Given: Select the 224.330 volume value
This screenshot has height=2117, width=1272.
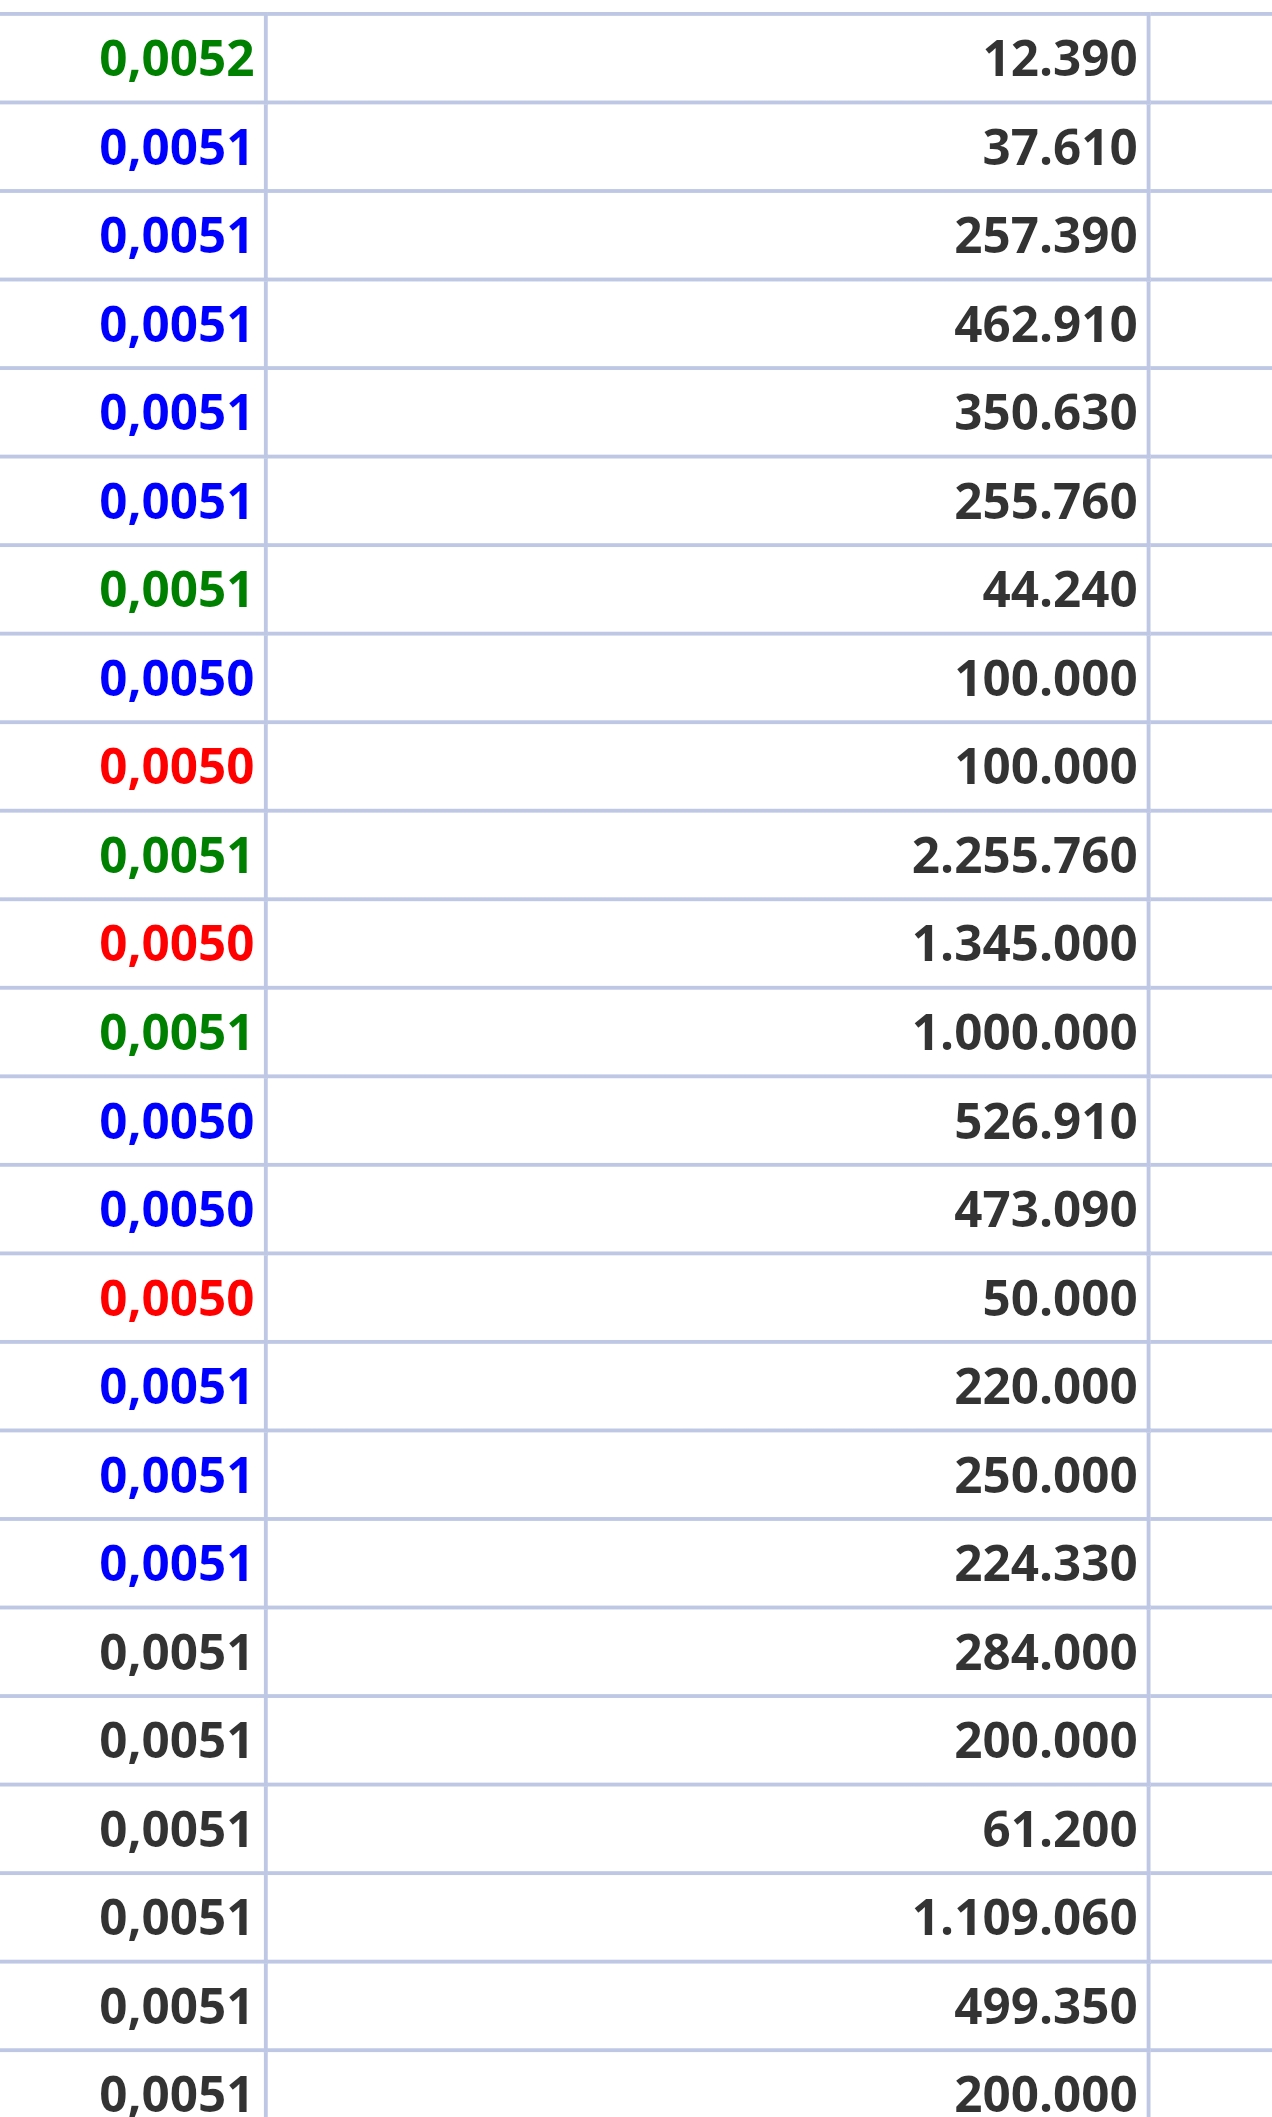Looking at the screenshot, I should tap(1045, 1564).
